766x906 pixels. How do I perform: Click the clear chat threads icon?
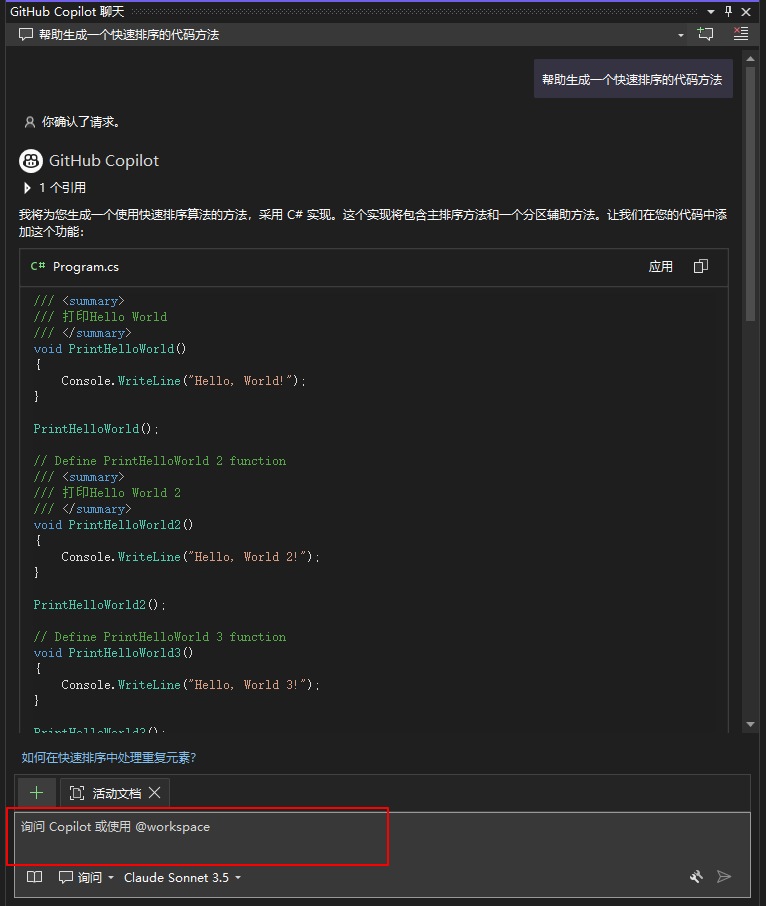pos(740,34)
